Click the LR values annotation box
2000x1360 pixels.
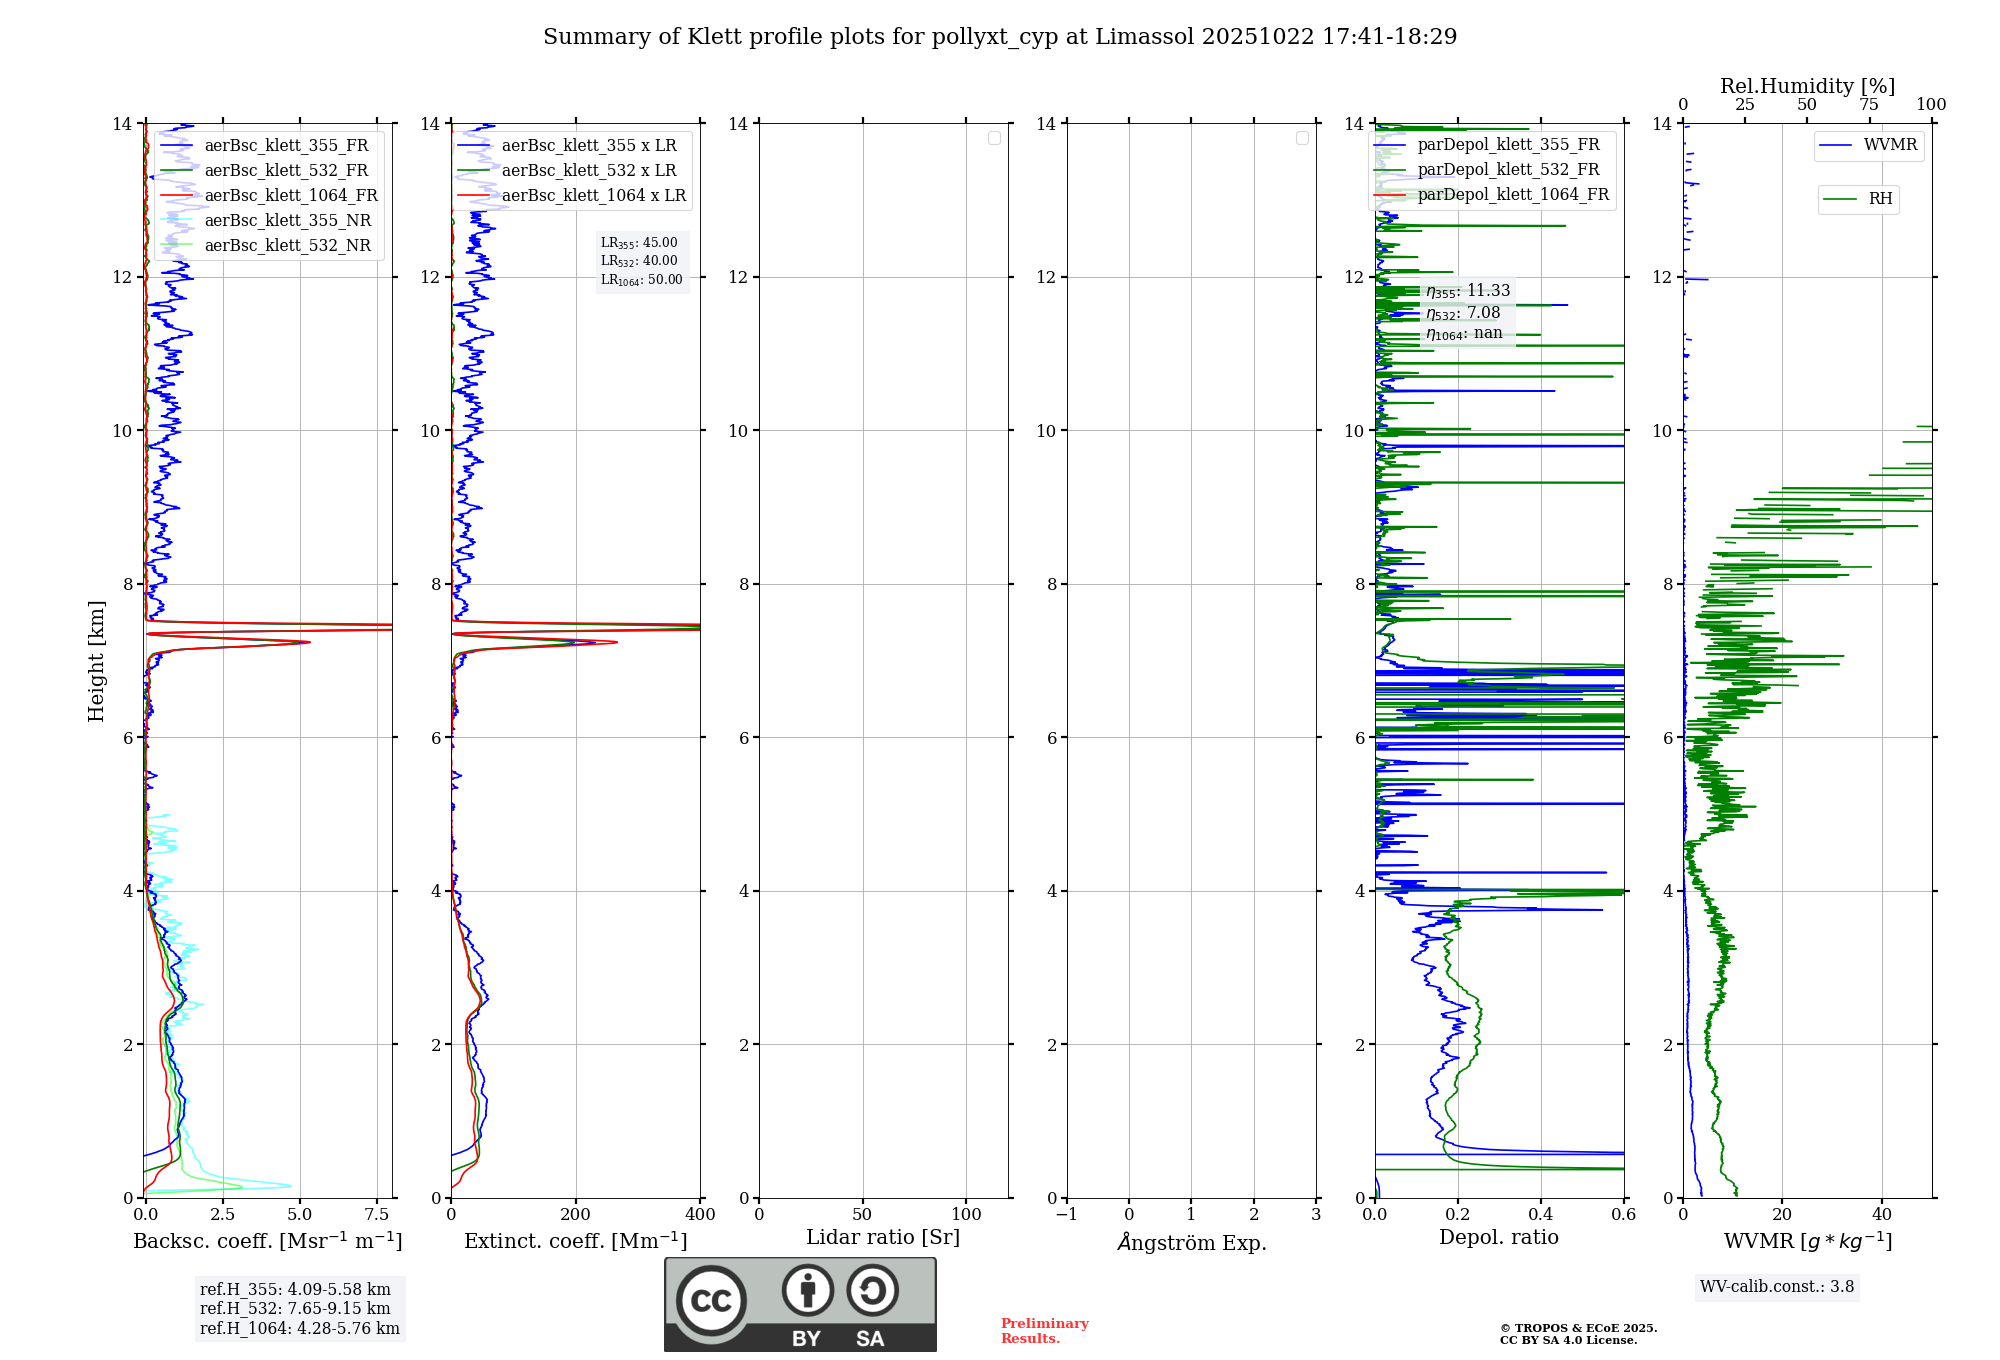[642, 261]
